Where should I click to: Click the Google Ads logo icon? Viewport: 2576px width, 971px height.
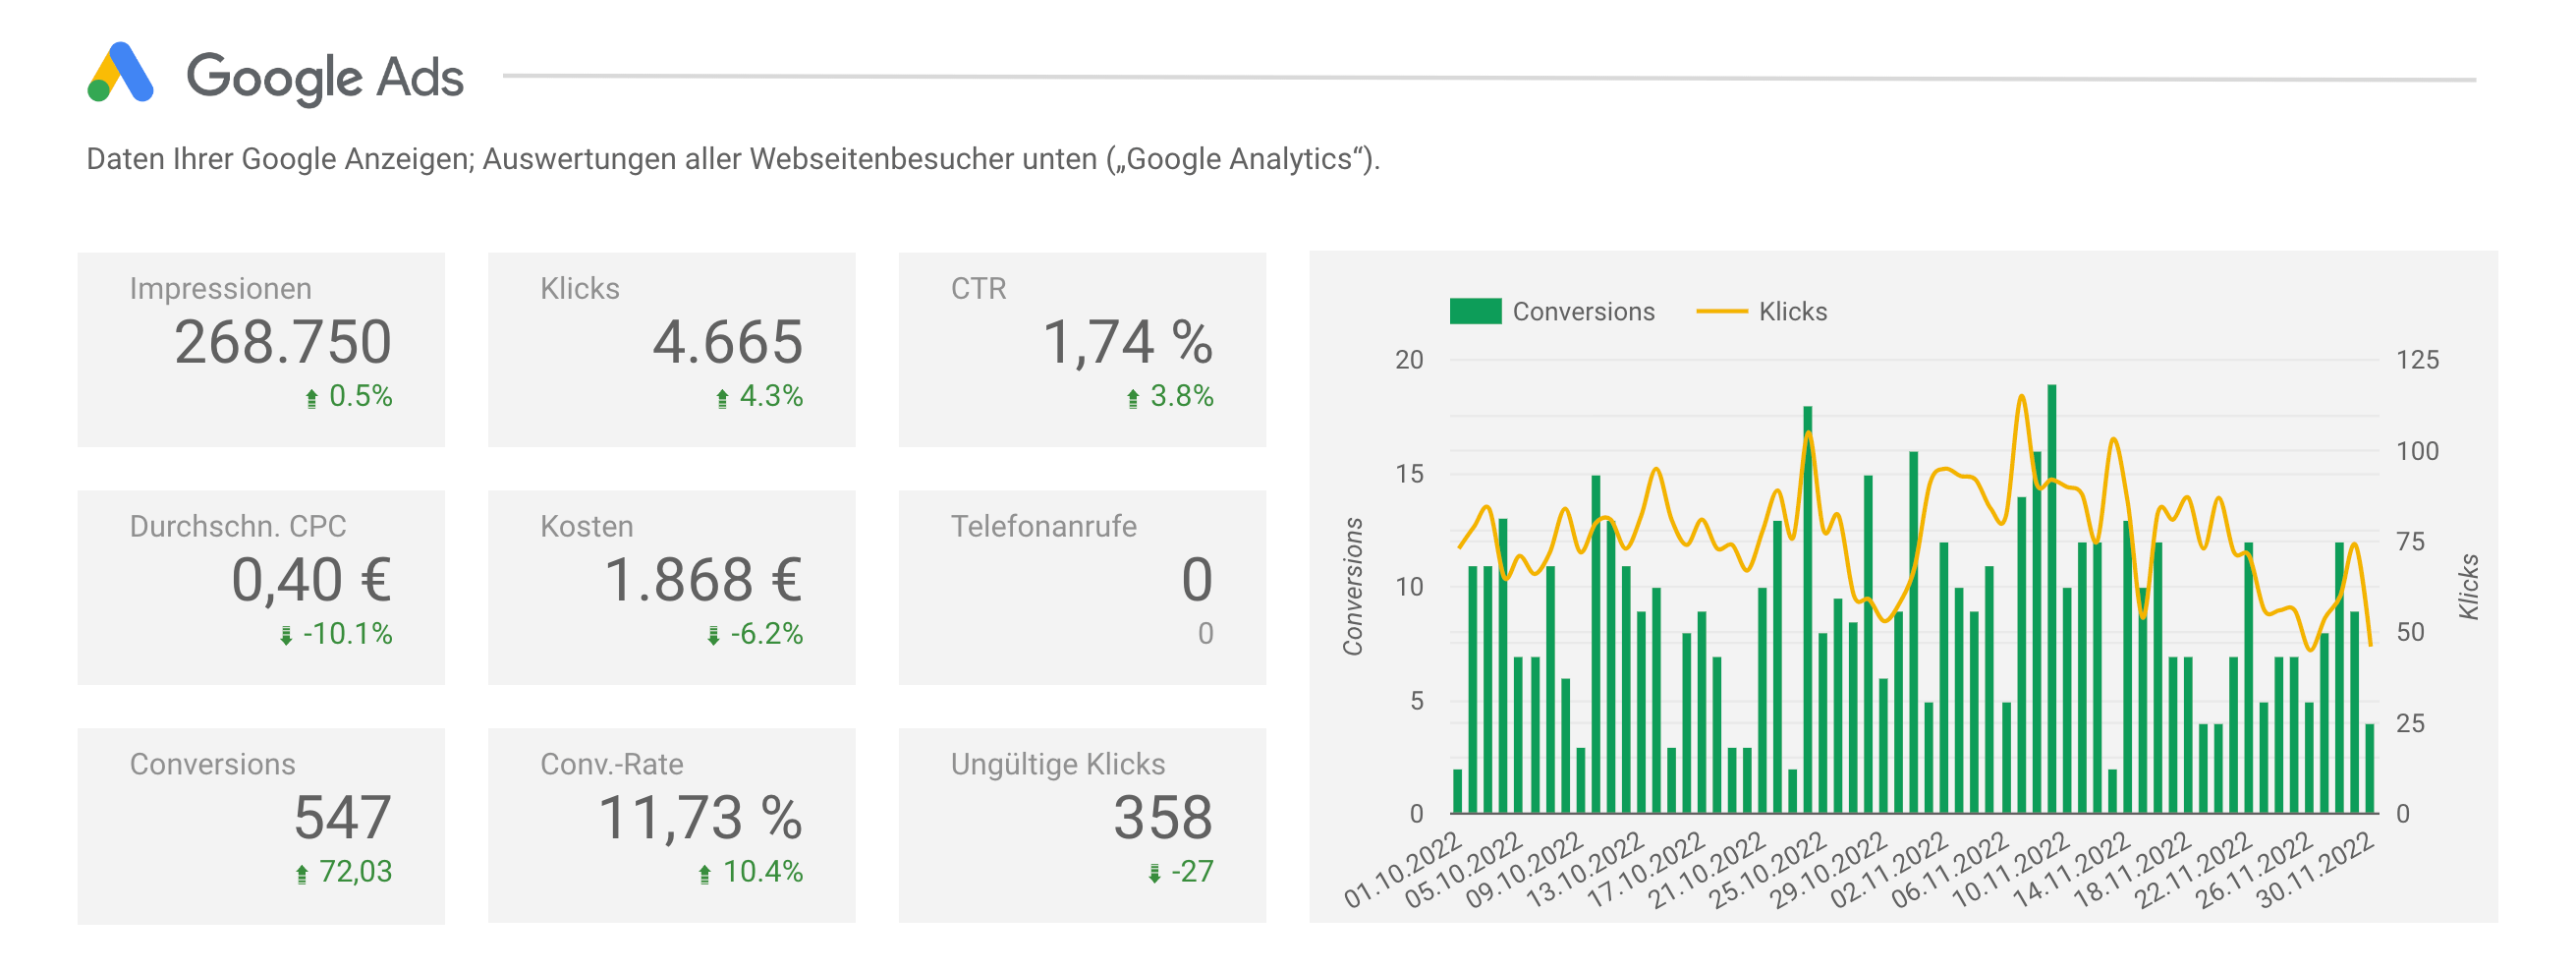(x=120, y=73)
